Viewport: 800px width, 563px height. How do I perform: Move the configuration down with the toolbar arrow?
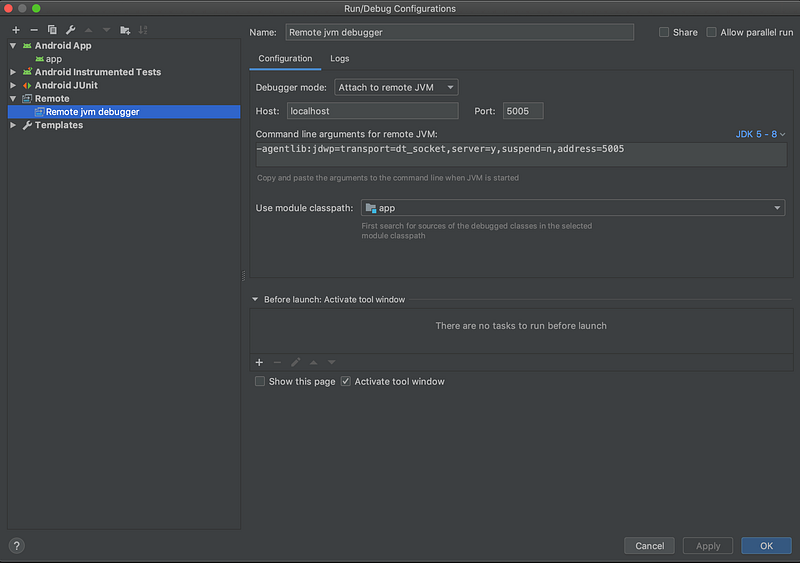(106, 30)
